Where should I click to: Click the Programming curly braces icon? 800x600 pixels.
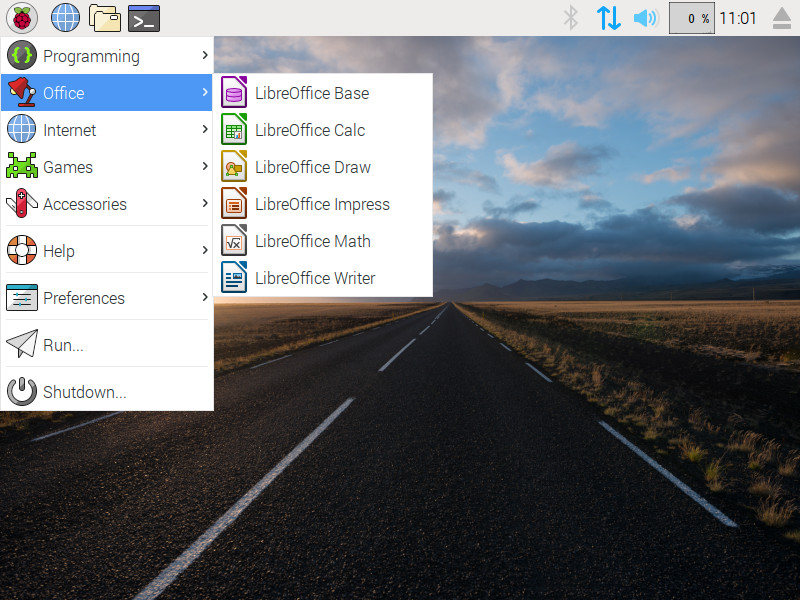click(21, 55)
